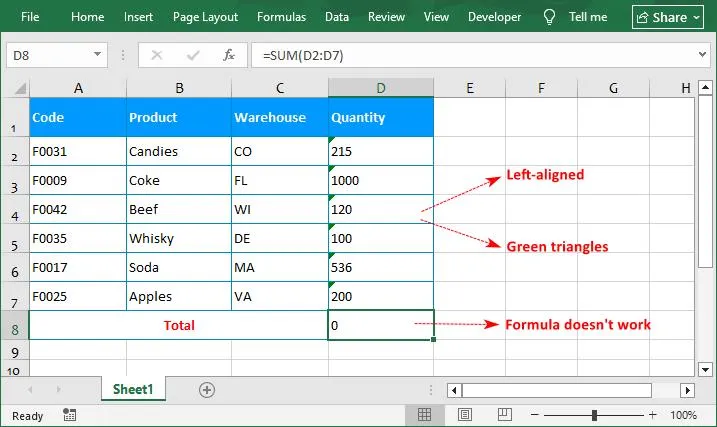Click the zoom in plus button

click(653, 415)
